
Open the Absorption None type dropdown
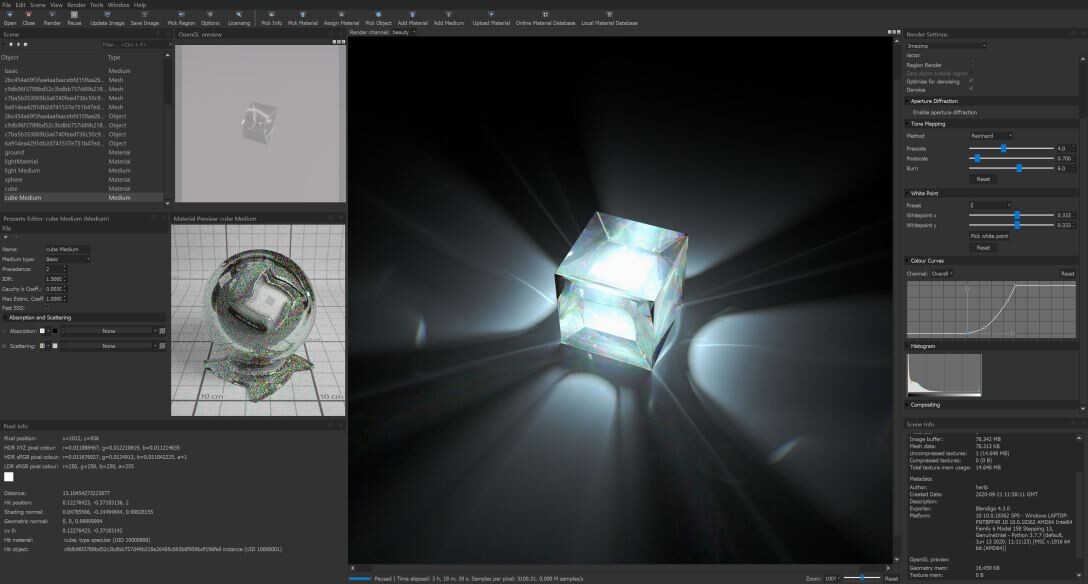coord(111,331)
